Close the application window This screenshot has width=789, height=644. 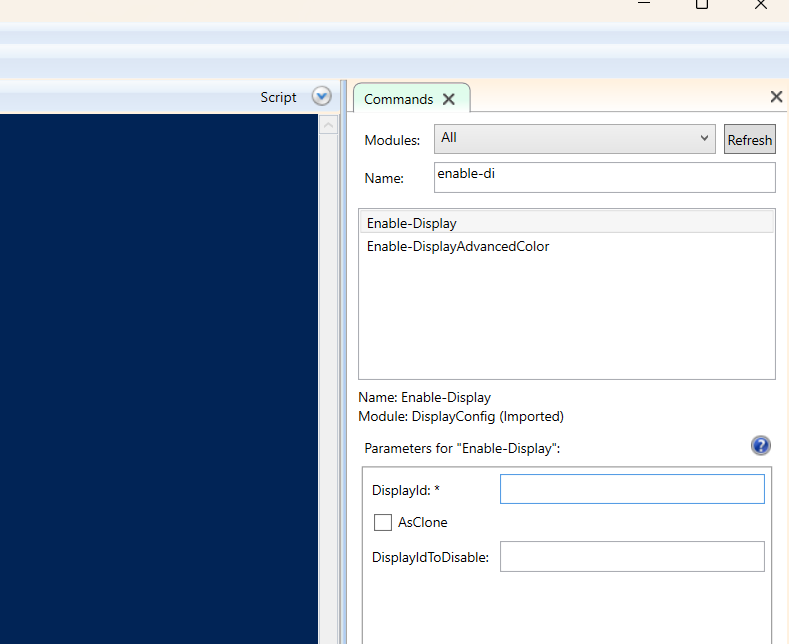(x=761, y=5)
